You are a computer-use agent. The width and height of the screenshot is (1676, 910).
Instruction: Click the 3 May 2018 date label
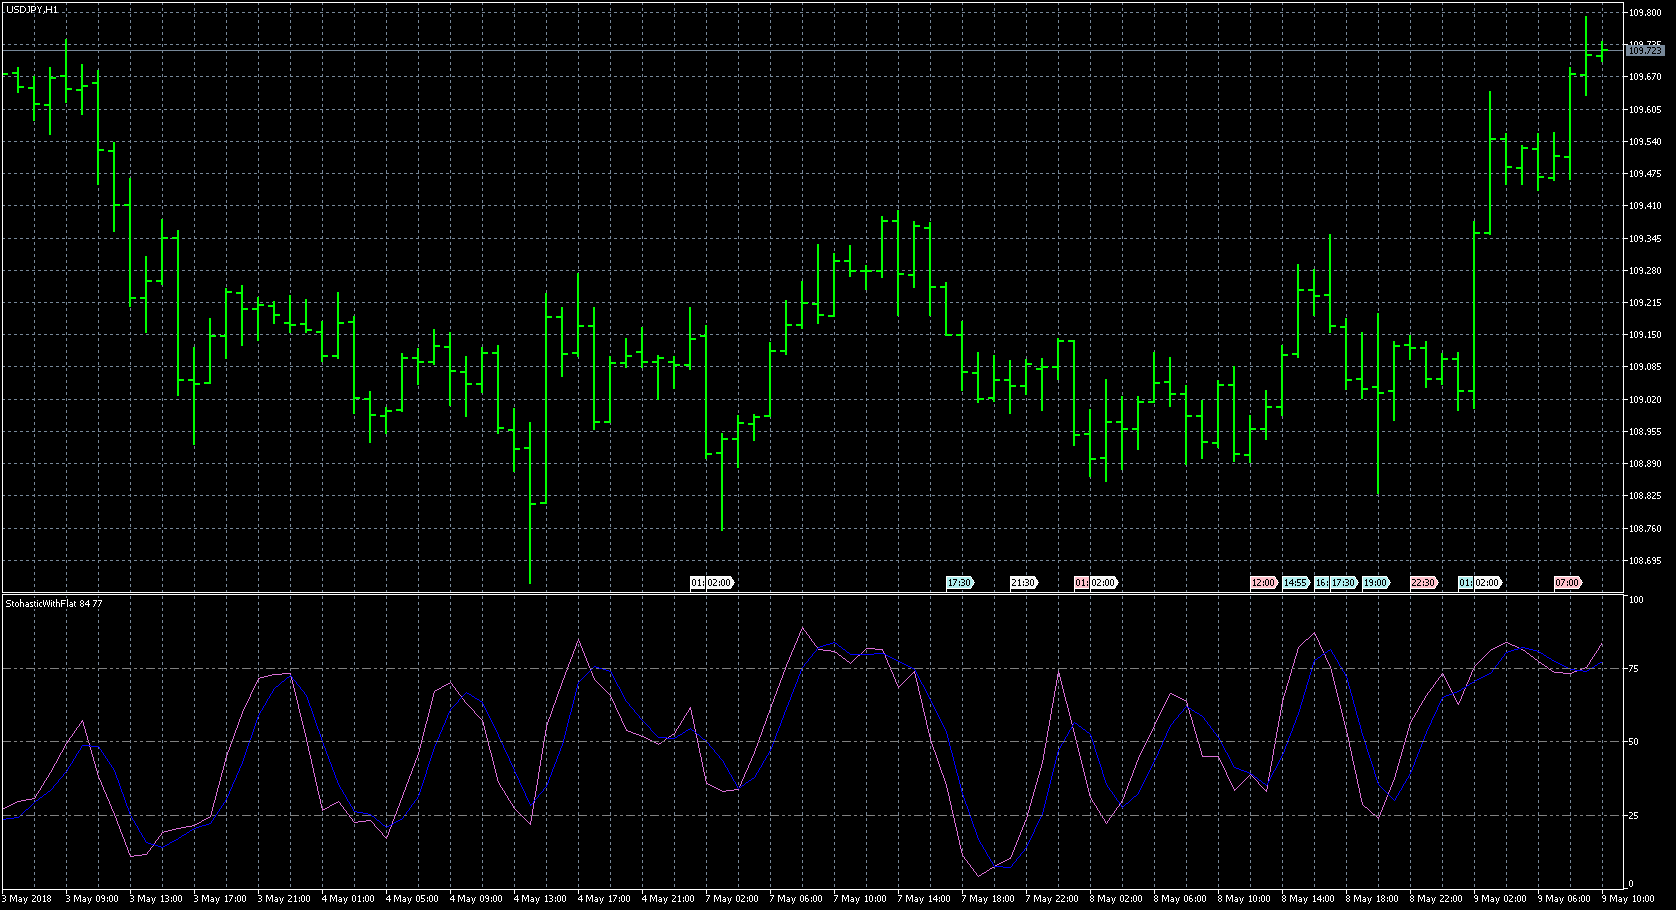(x=28, y=899)
